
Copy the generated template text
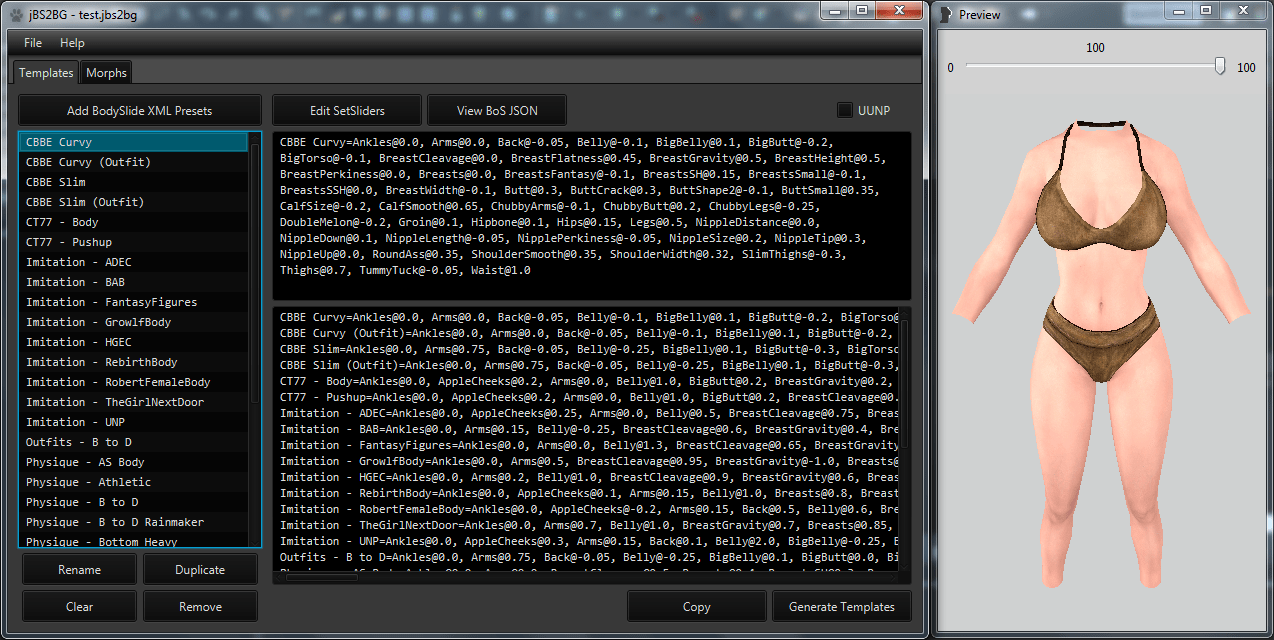click(696, 606)
